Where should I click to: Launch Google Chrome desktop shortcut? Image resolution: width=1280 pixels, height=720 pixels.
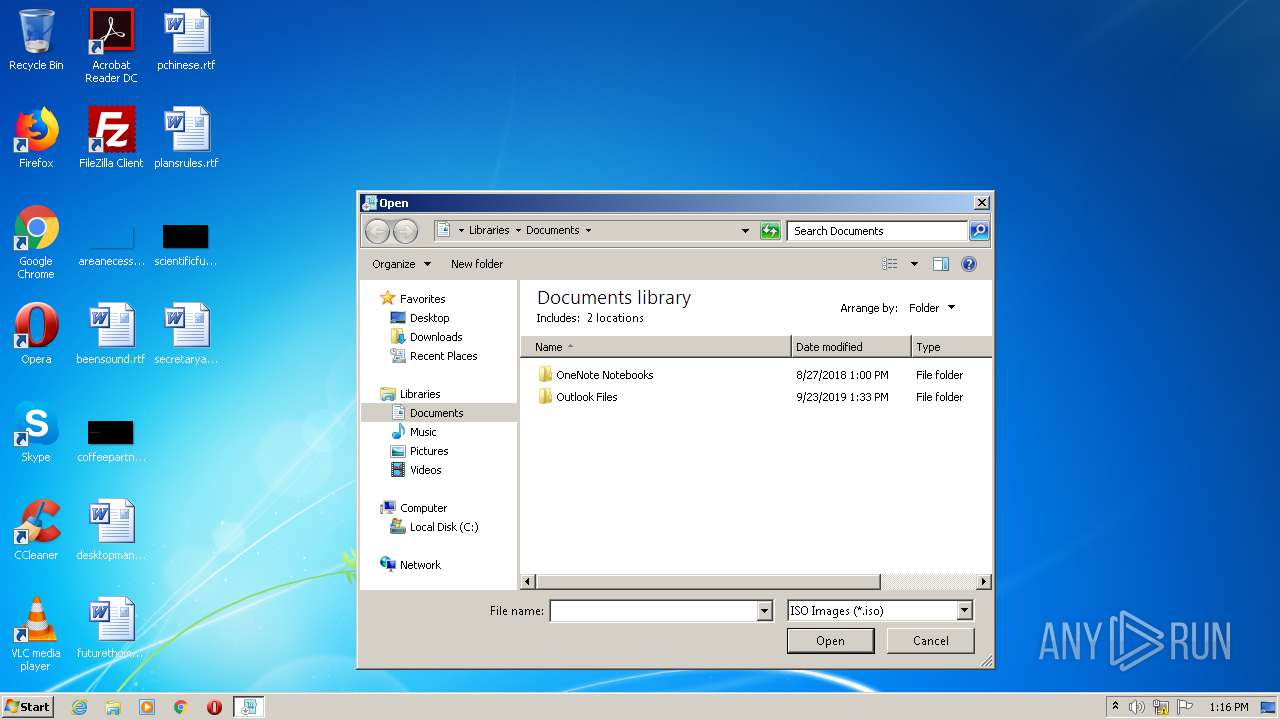36,242
